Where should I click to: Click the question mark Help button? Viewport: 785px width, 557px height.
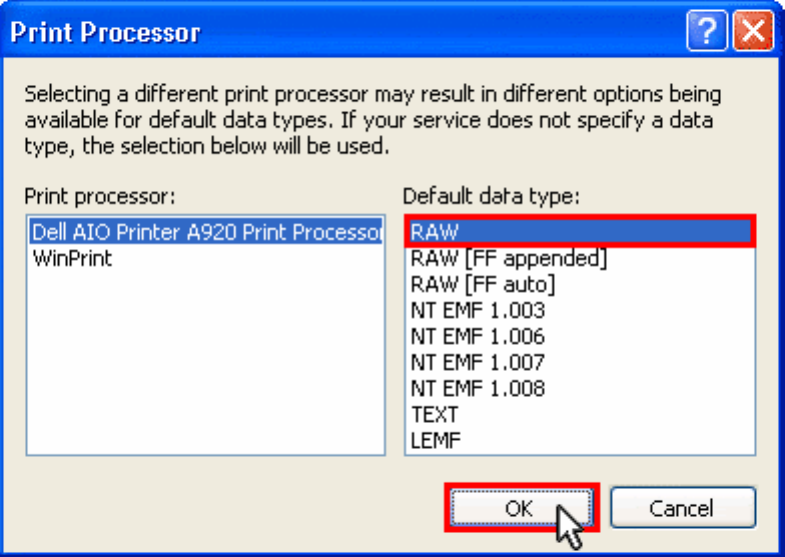(x=706, y=33)
